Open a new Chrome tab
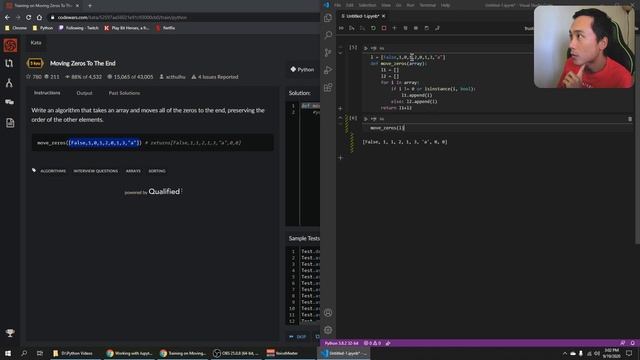Image resolution: width=640 pixels, height=360 pixels. coord(90,6)
